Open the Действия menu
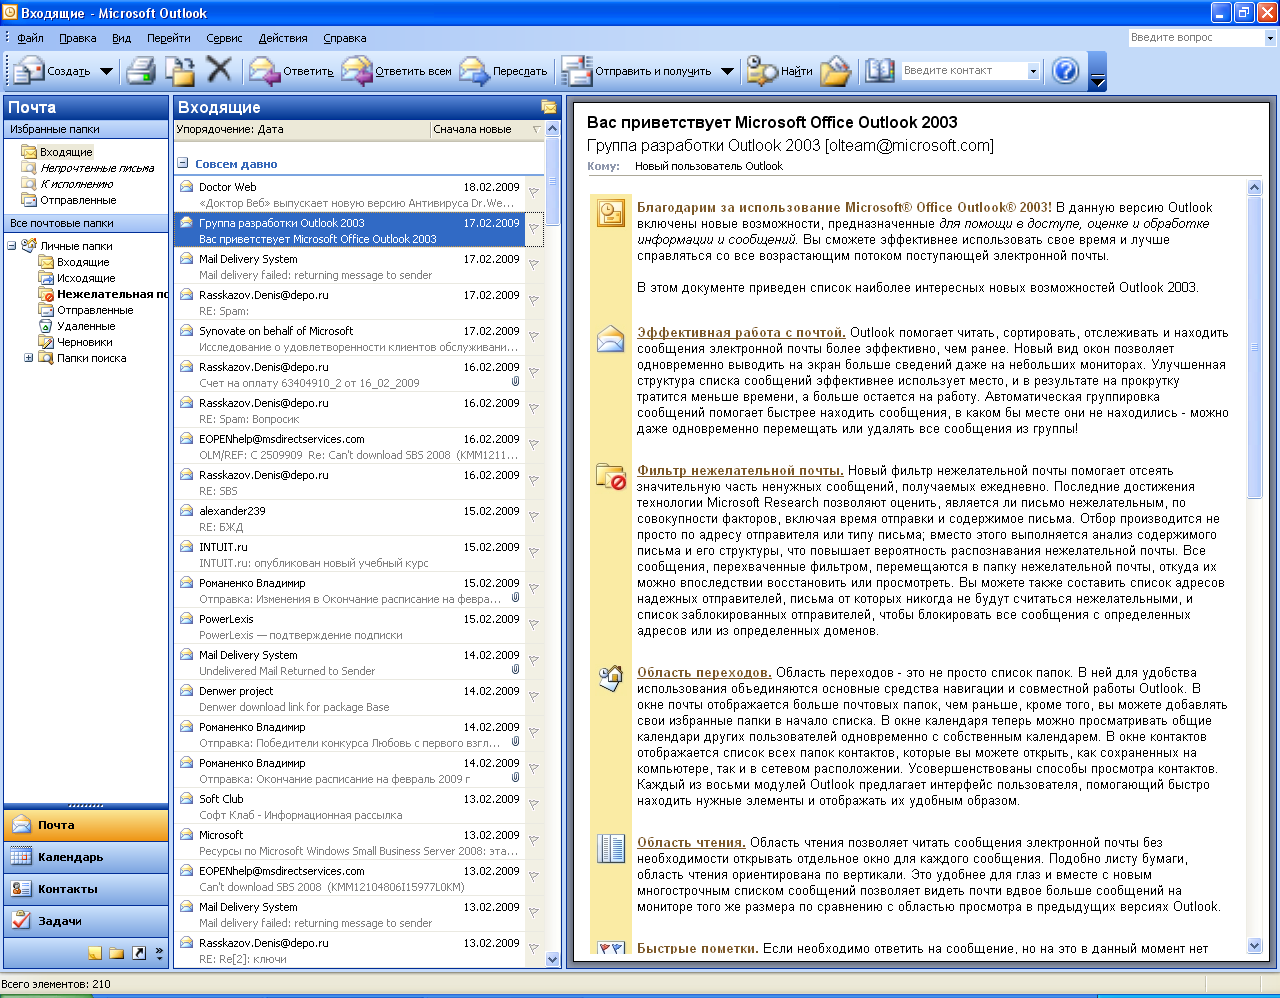 pyautogui.click(x=283, y=38)
